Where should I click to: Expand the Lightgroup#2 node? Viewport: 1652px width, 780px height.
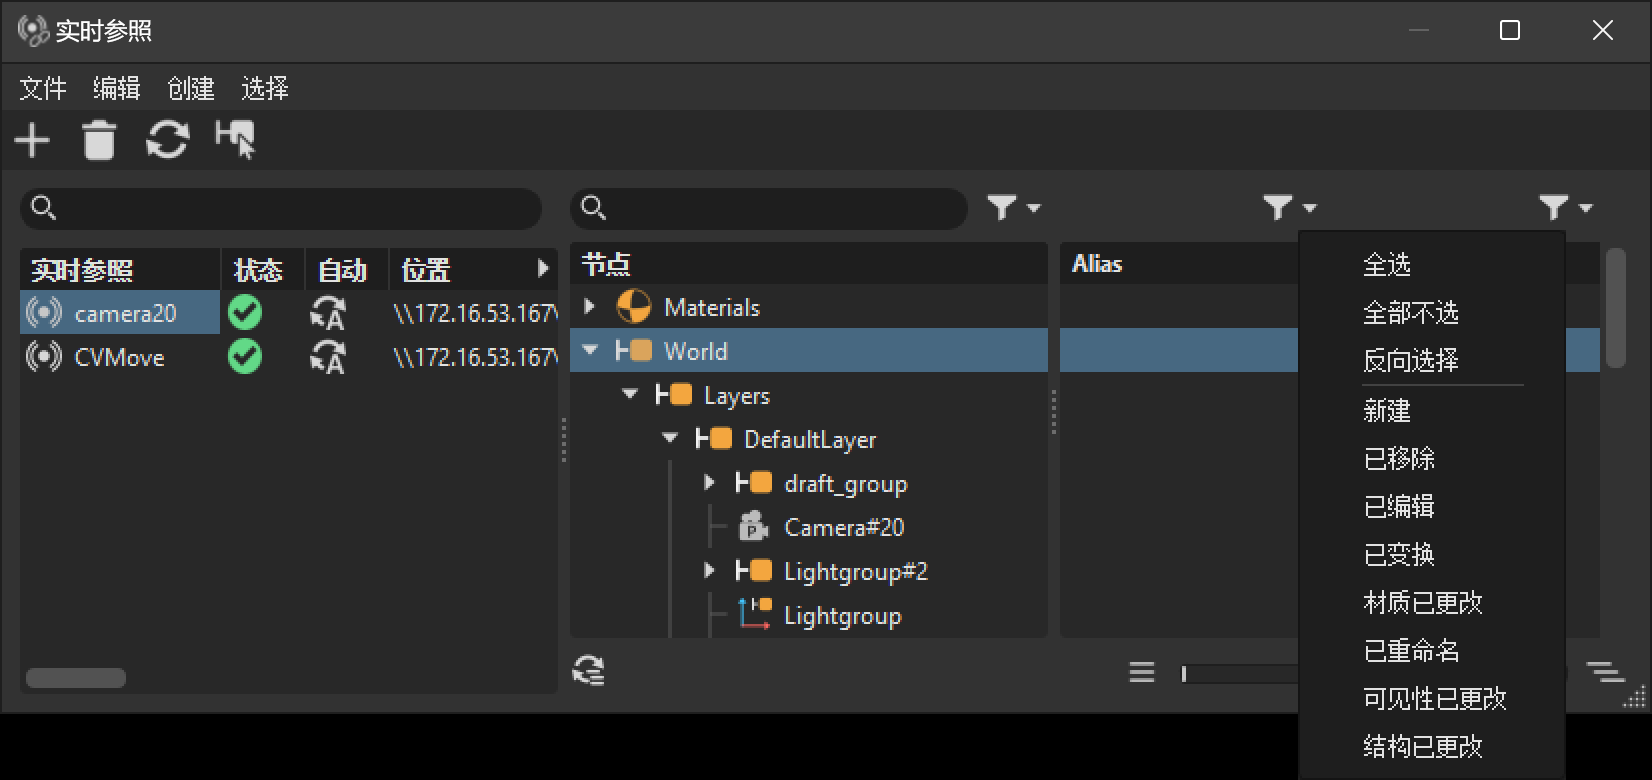click(710, 570)
